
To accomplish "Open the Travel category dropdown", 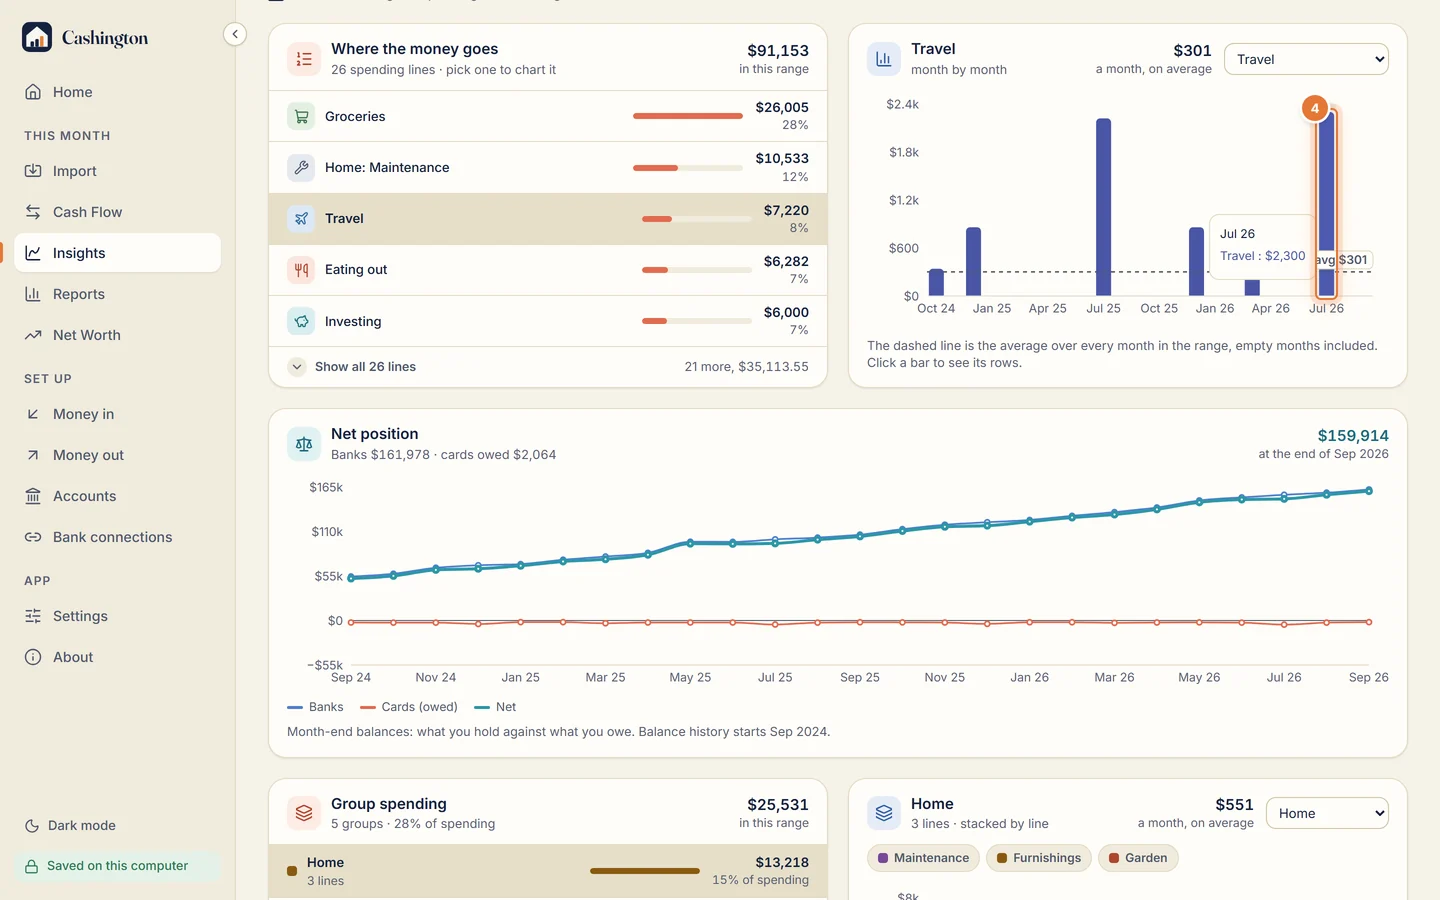I will pos(1306,59).
